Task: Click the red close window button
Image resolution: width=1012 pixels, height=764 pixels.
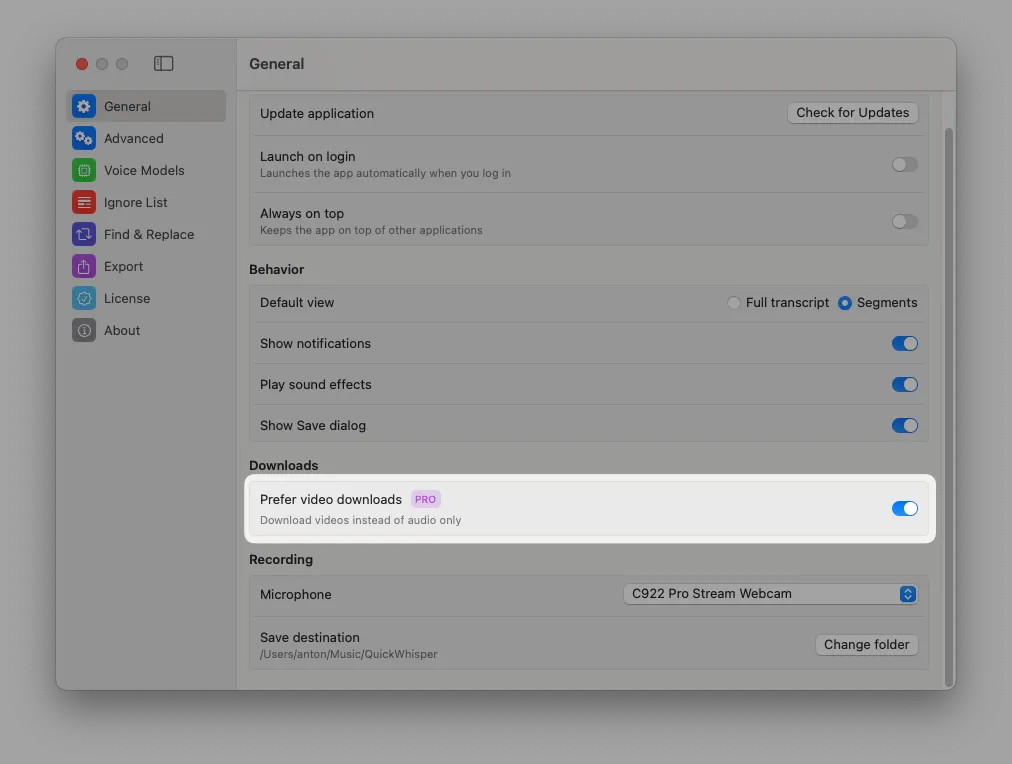Action: click(x=82, y=64)
